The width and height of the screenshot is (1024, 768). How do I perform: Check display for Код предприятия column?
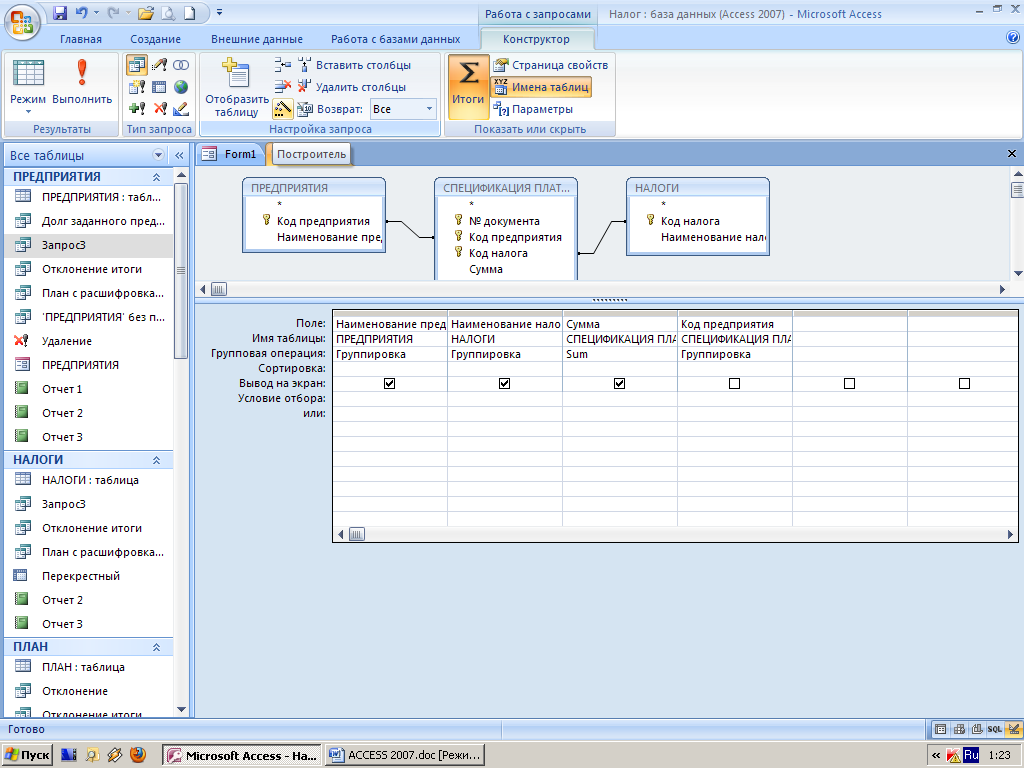point(734,383)
